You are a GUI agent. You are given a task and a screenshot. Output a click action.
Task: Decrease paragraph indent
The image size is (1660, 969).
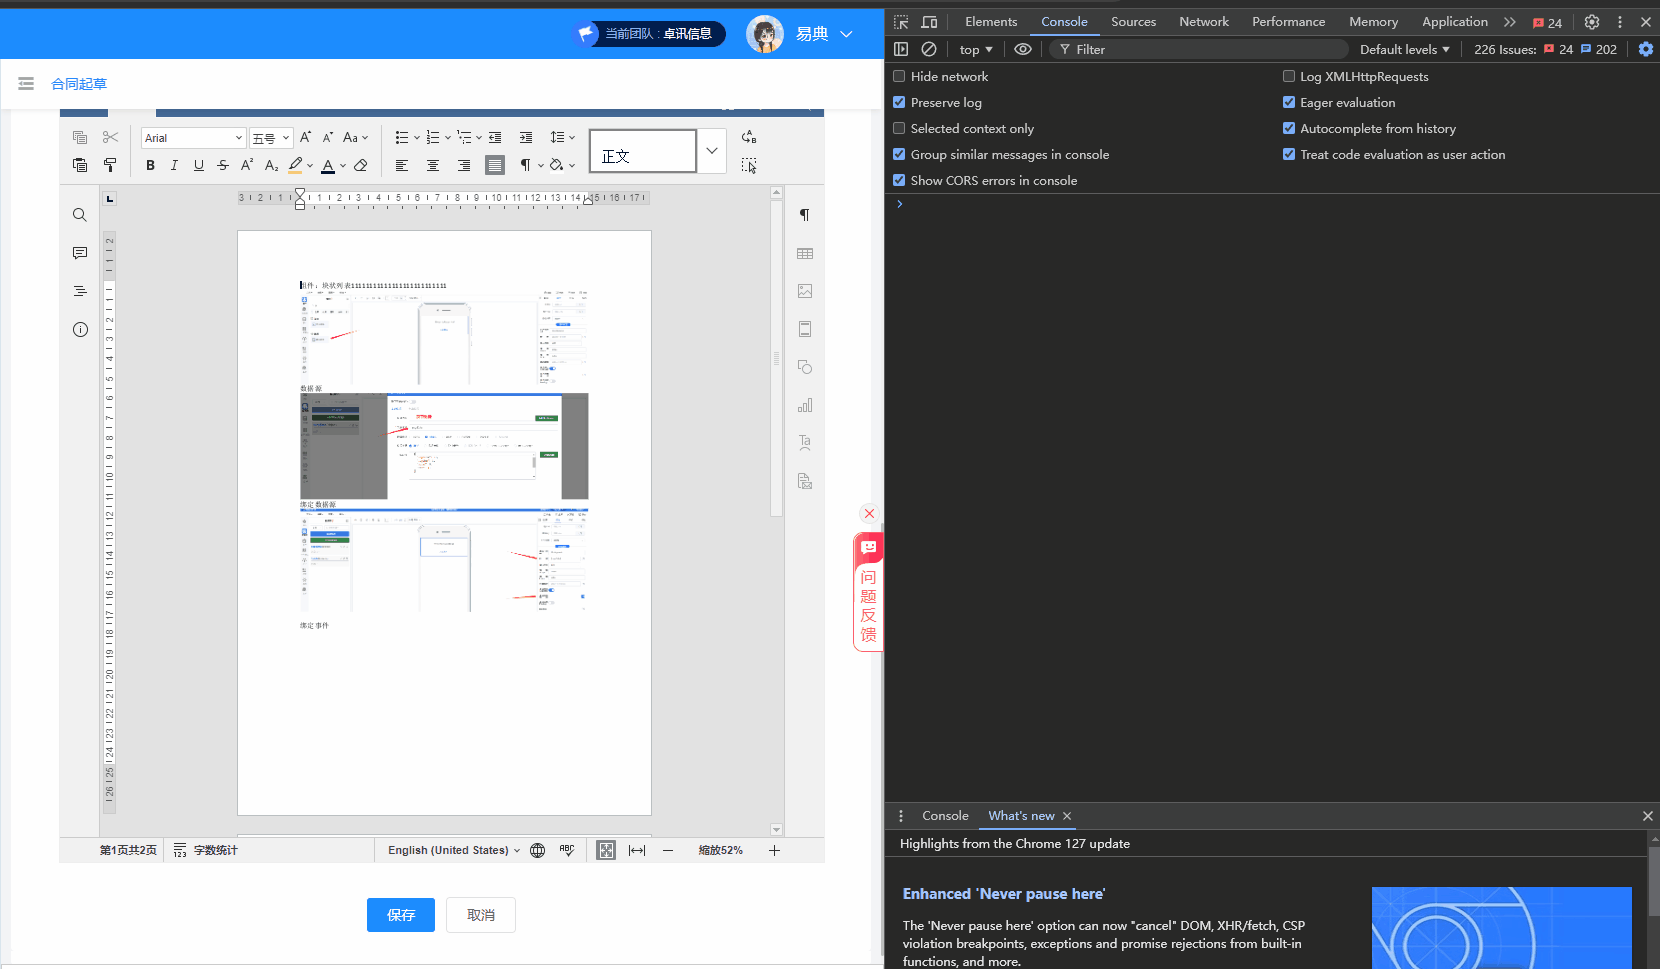click(x=495, y=137)
